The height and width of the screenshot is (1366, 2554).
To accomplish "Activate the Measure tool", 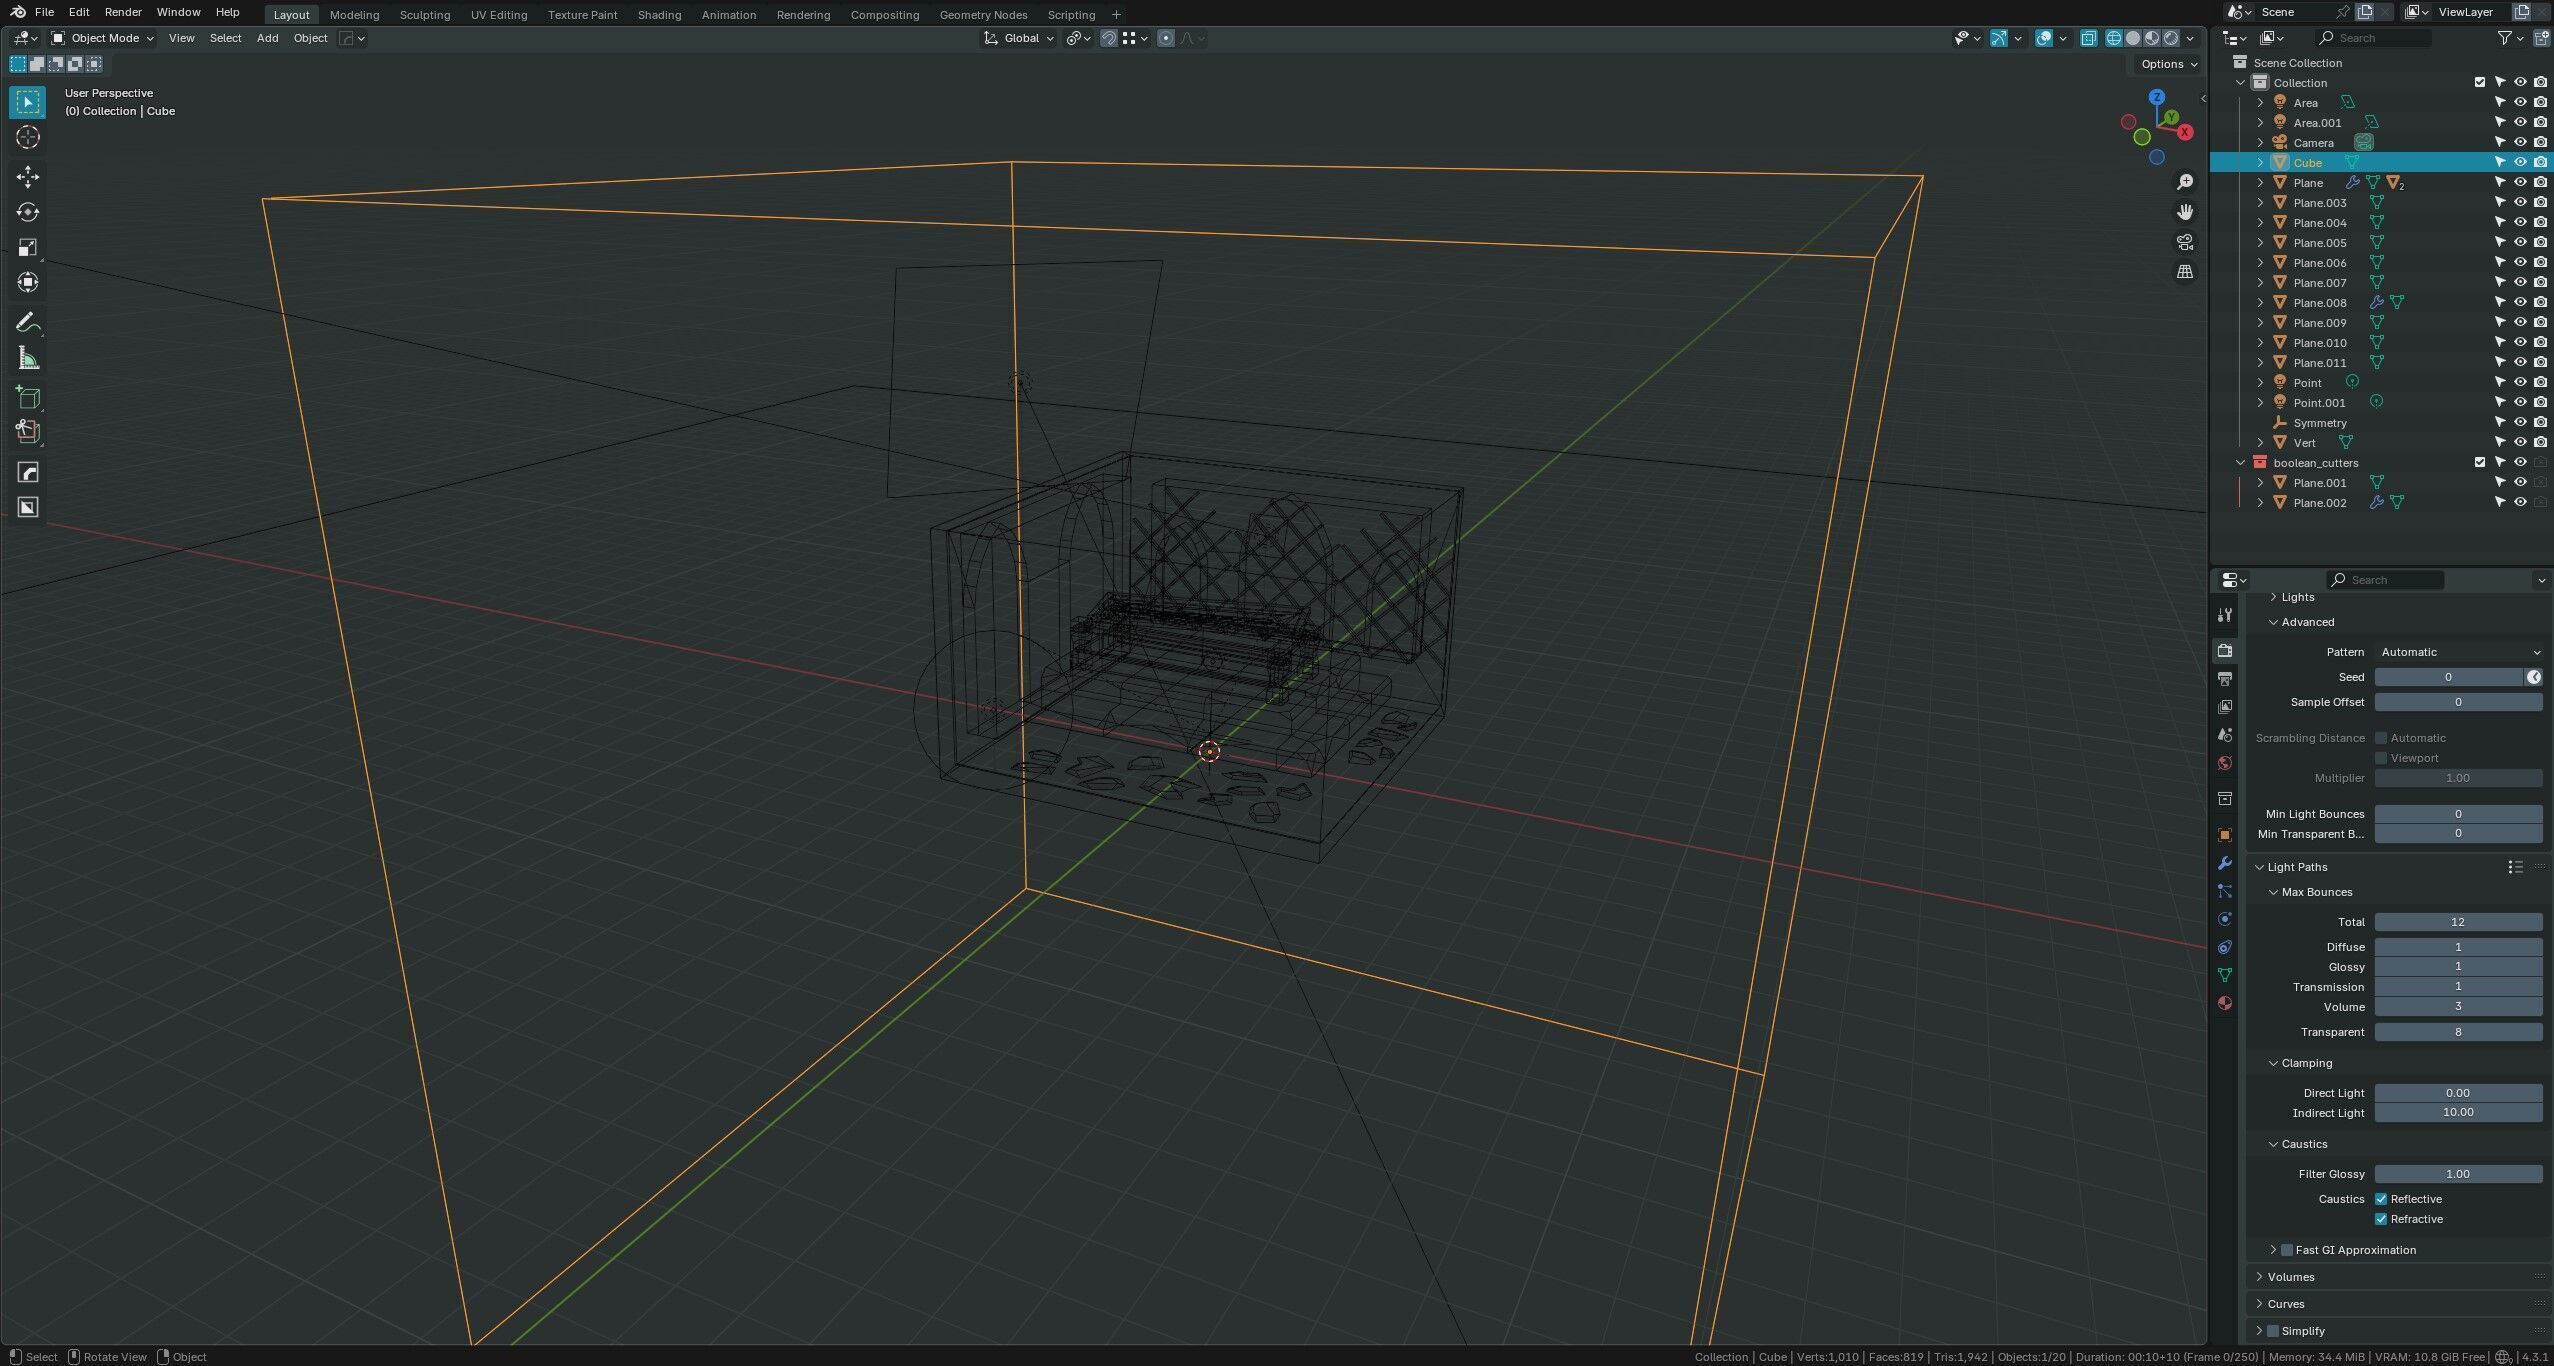I will 27,359.
